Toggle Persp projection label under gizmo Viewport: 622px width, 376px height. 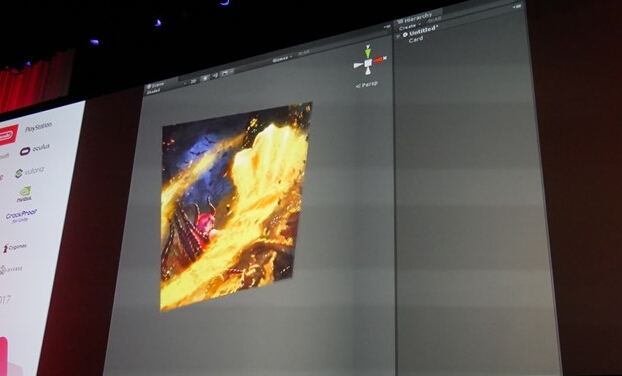coord(367,85)
